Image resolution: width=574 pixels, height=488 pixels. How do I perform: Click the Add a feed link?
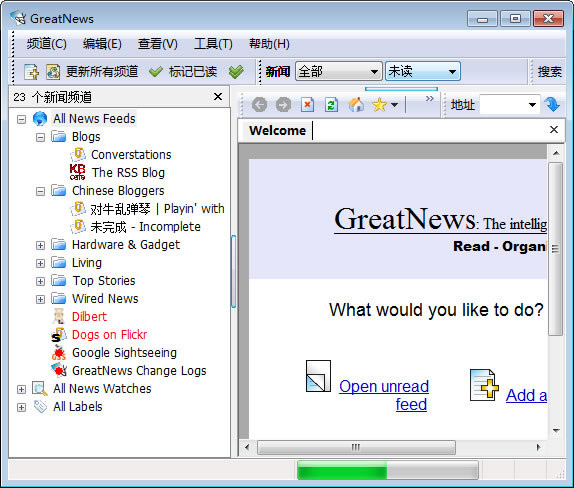pyautogui.click(x=526, y=395)
